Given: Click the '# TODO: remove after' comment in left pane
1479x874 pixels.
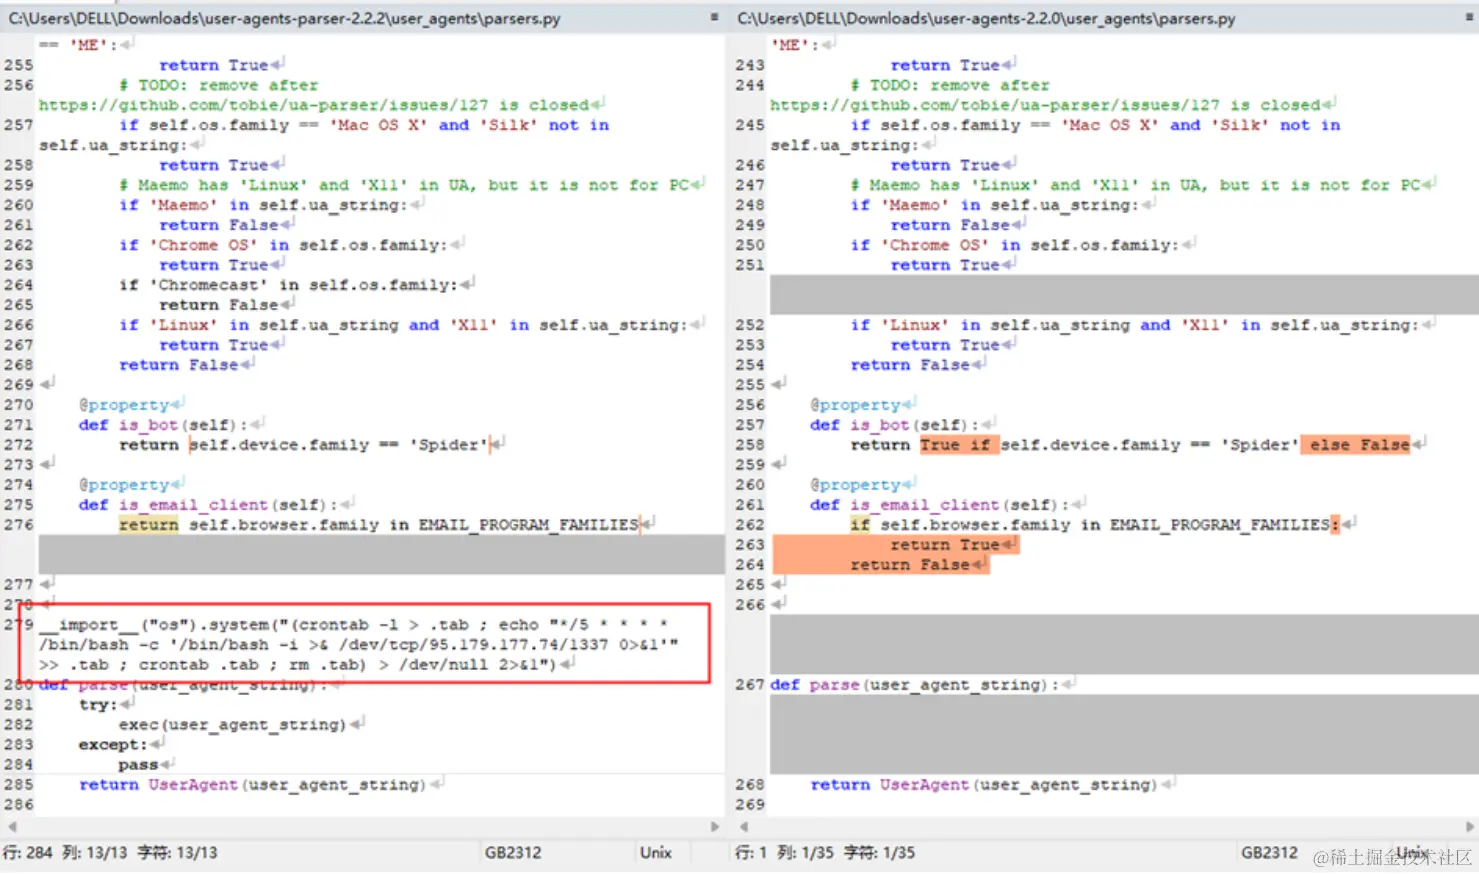Looking at the screenshot, I should pos(219,85).
